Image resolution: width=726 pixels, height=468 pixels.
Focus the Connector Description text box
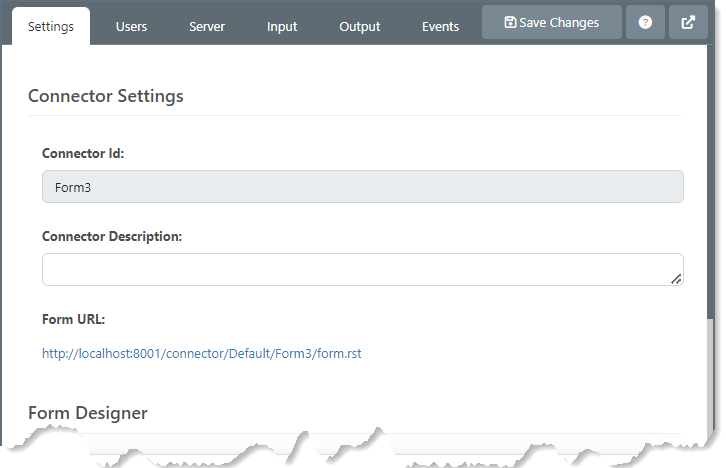363,269
